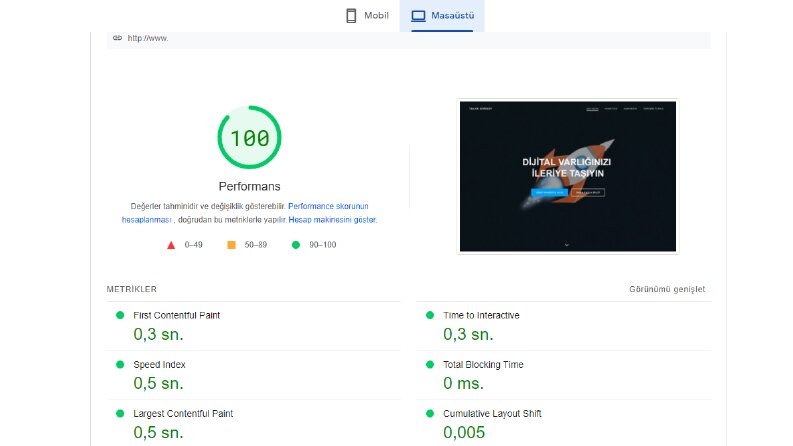Screen dimensions: 793x446
Task: Click the red triangle 0–49 legend icon
Action: 171,245
